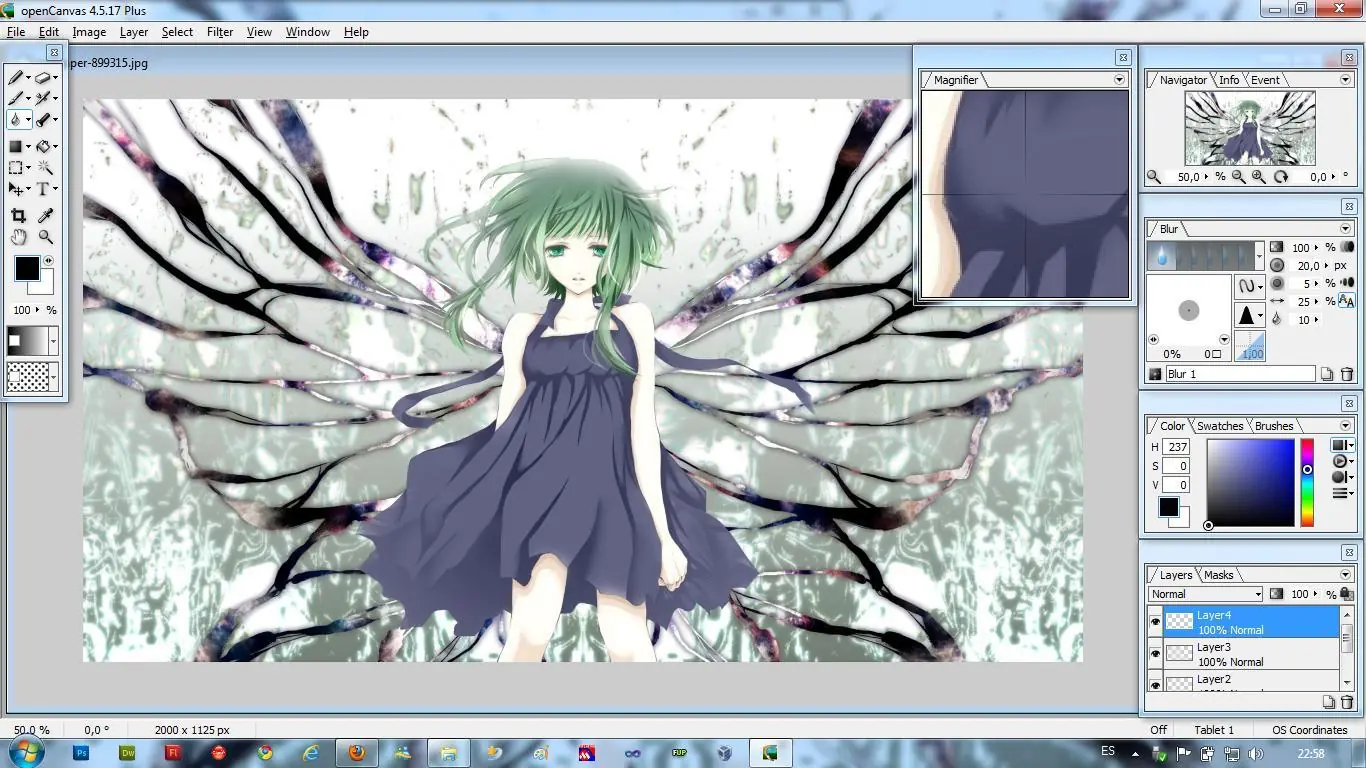
Task: Switch to the Masks tab
Action: 1218,575
